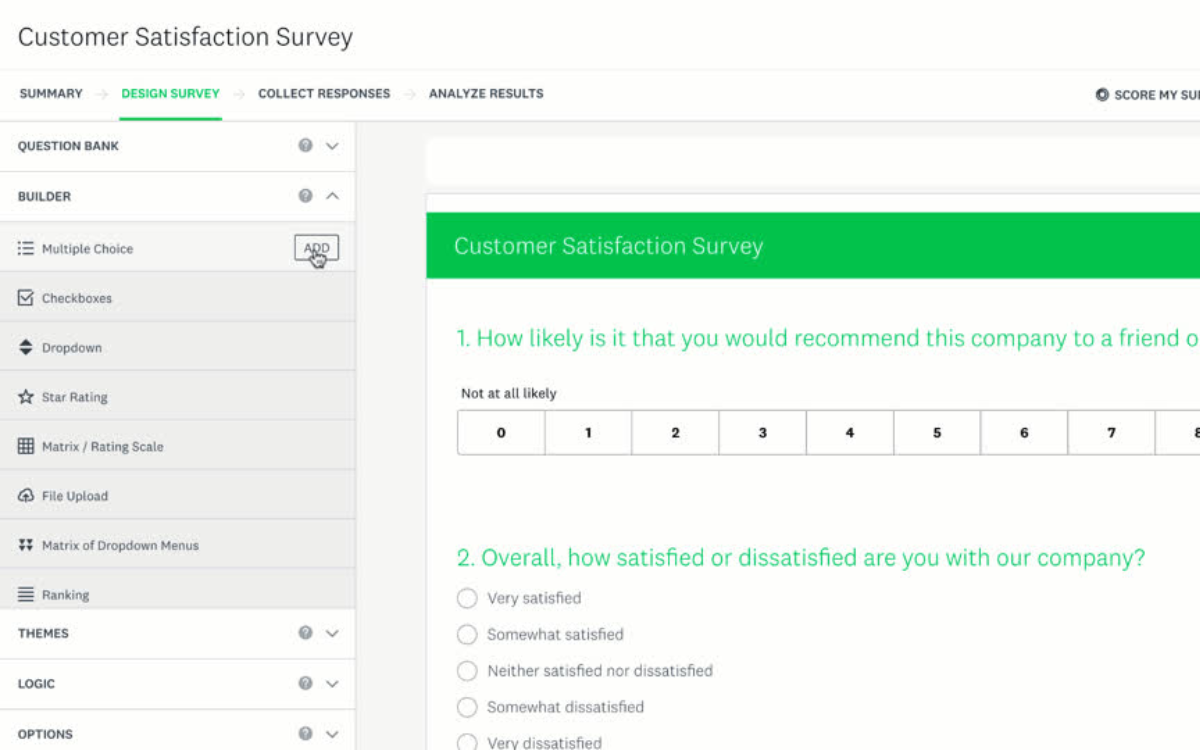Click the Matrix / Rating Scale grid icon
Image resolution: width=1200 pixels, height=750 pixels.
click(26, 447)
